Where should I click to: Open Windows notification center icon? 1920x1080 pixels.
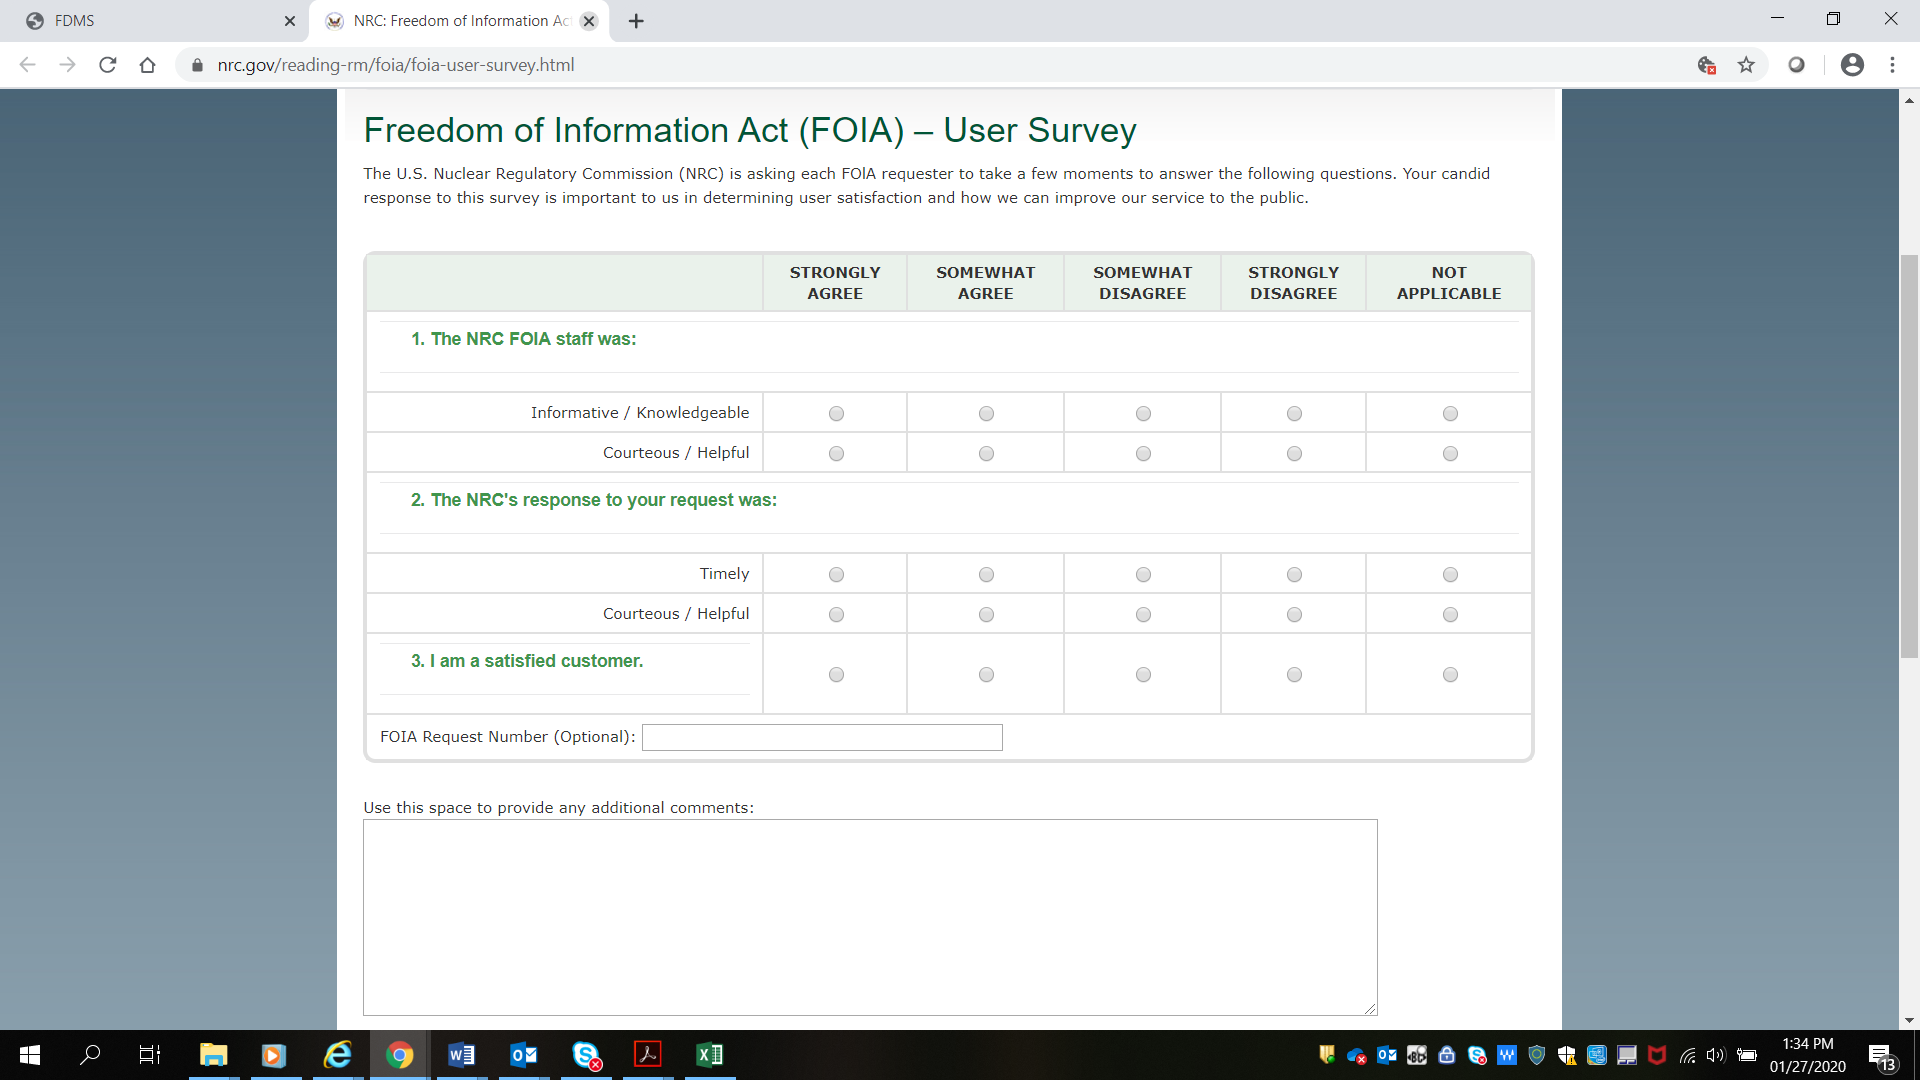1881,1056
